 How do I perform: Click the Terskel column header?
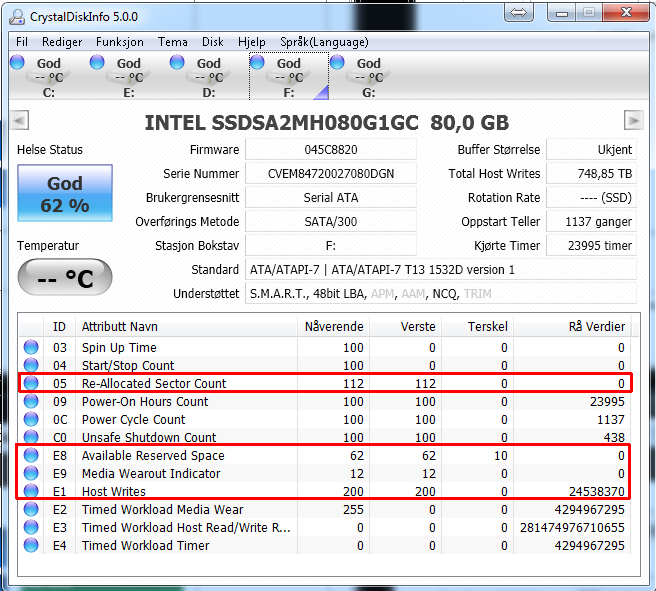[x=478, y=327]
